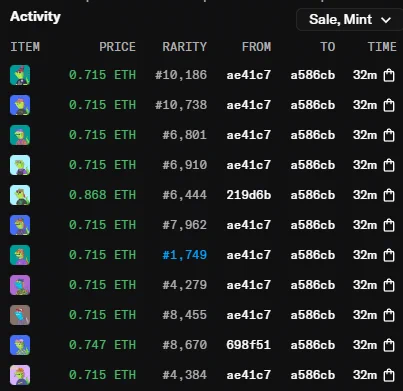This screenshot has height=391, width=403.
Task: Click the FROM column header
Action: coord(257,47)
